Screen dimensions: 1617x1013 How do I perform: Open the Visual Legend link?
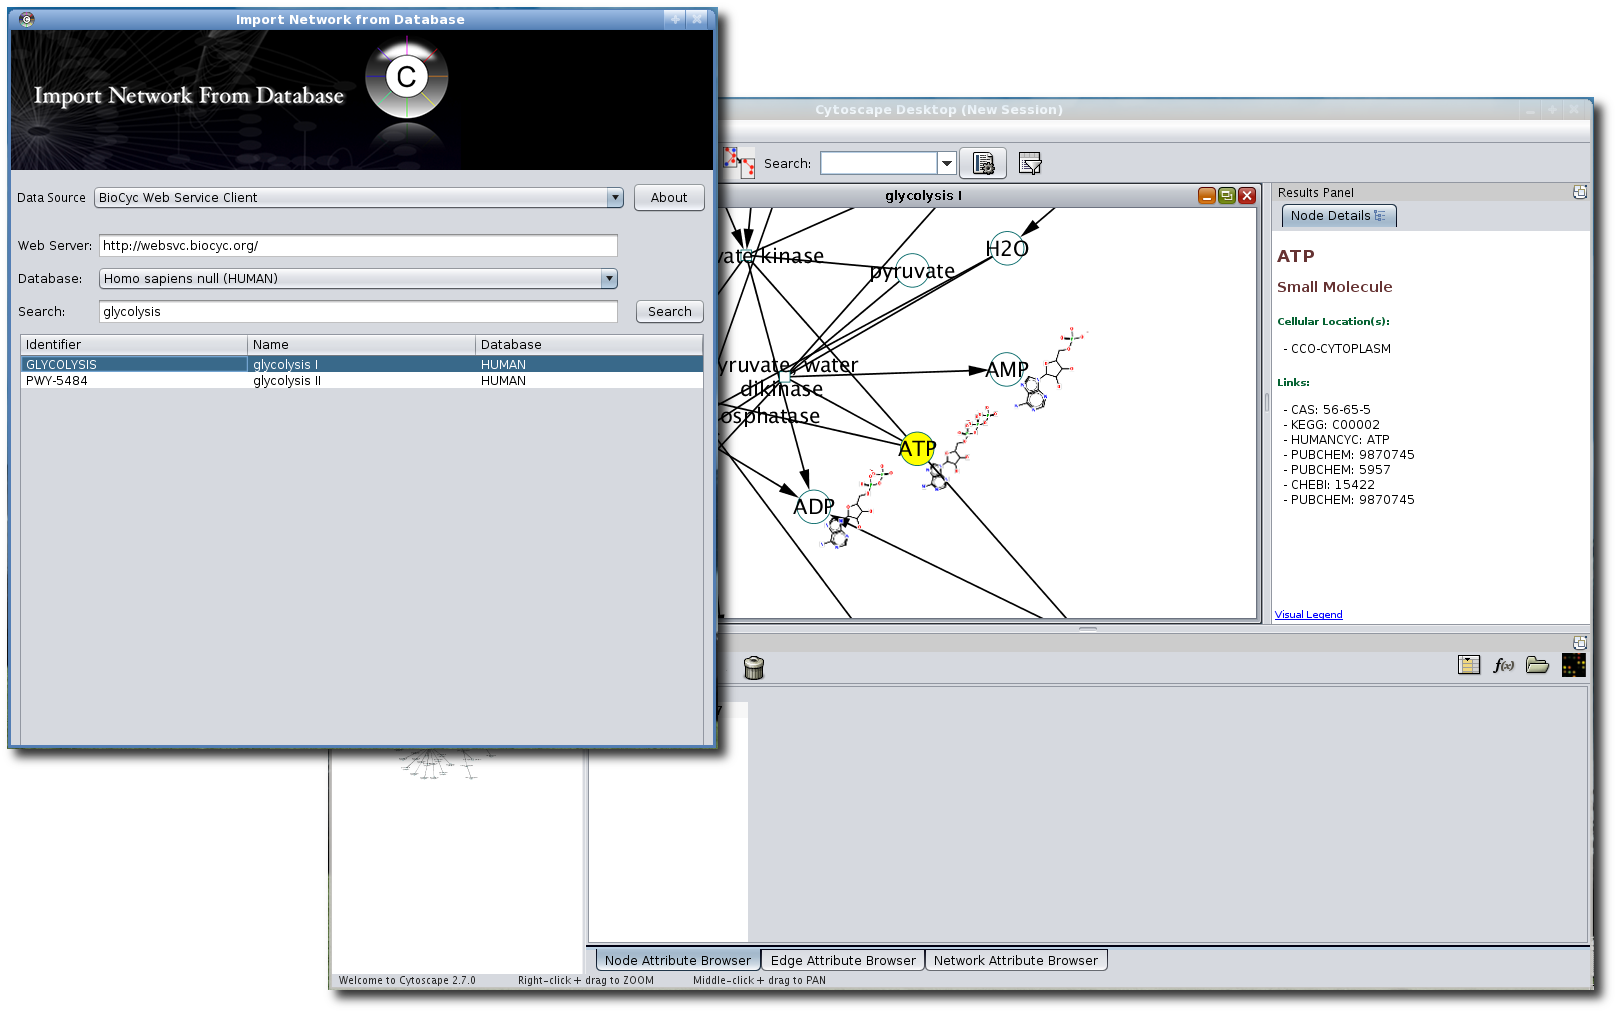pyautogui.click(x=1308, y=615)
